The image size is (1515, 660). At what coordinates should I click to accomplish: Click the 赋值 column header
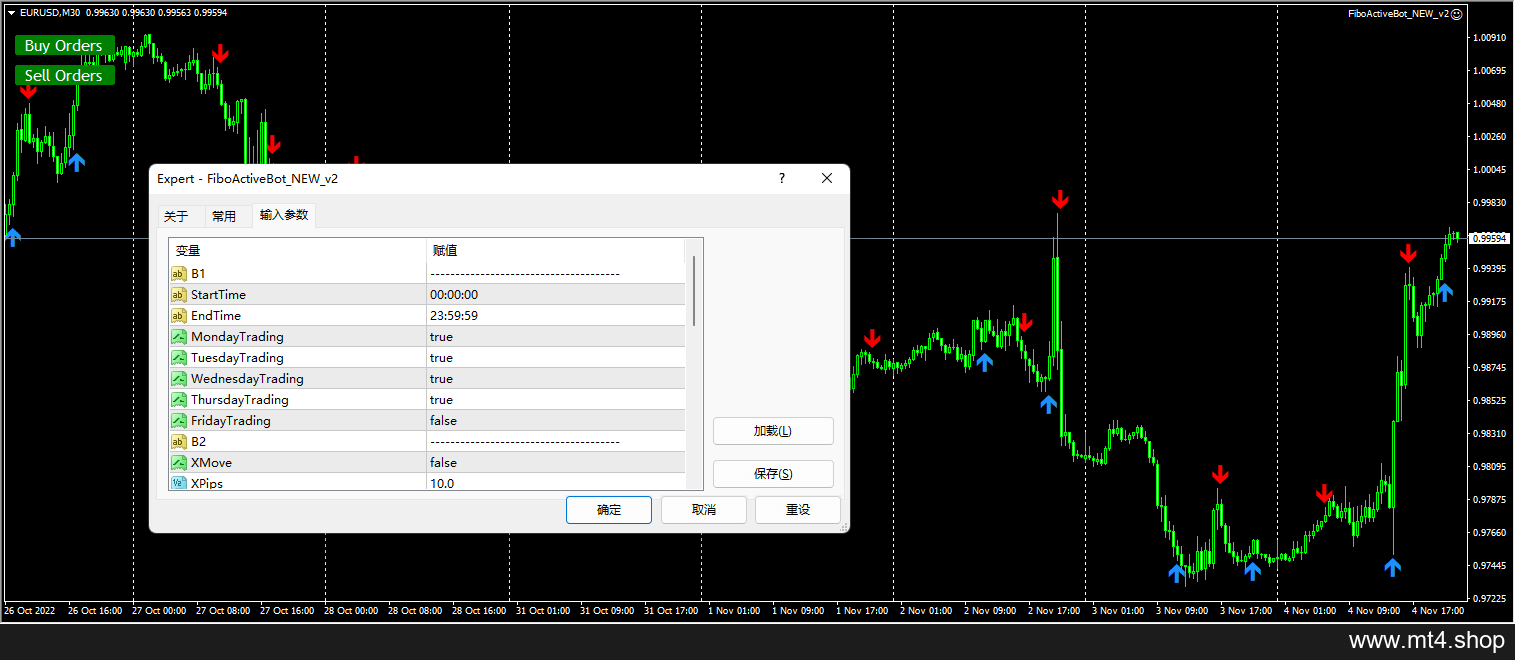(x=555, y=251)
